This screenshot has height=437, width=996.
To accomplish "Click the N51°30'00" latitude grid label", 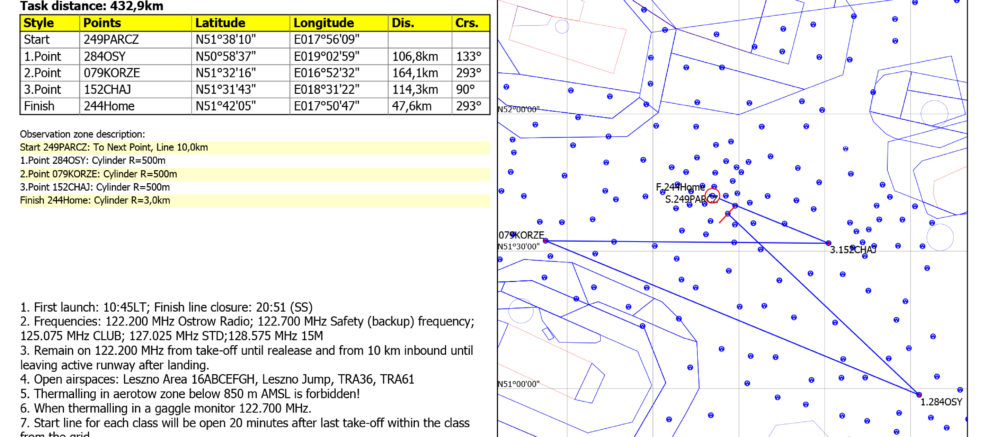I will [519, 246].
